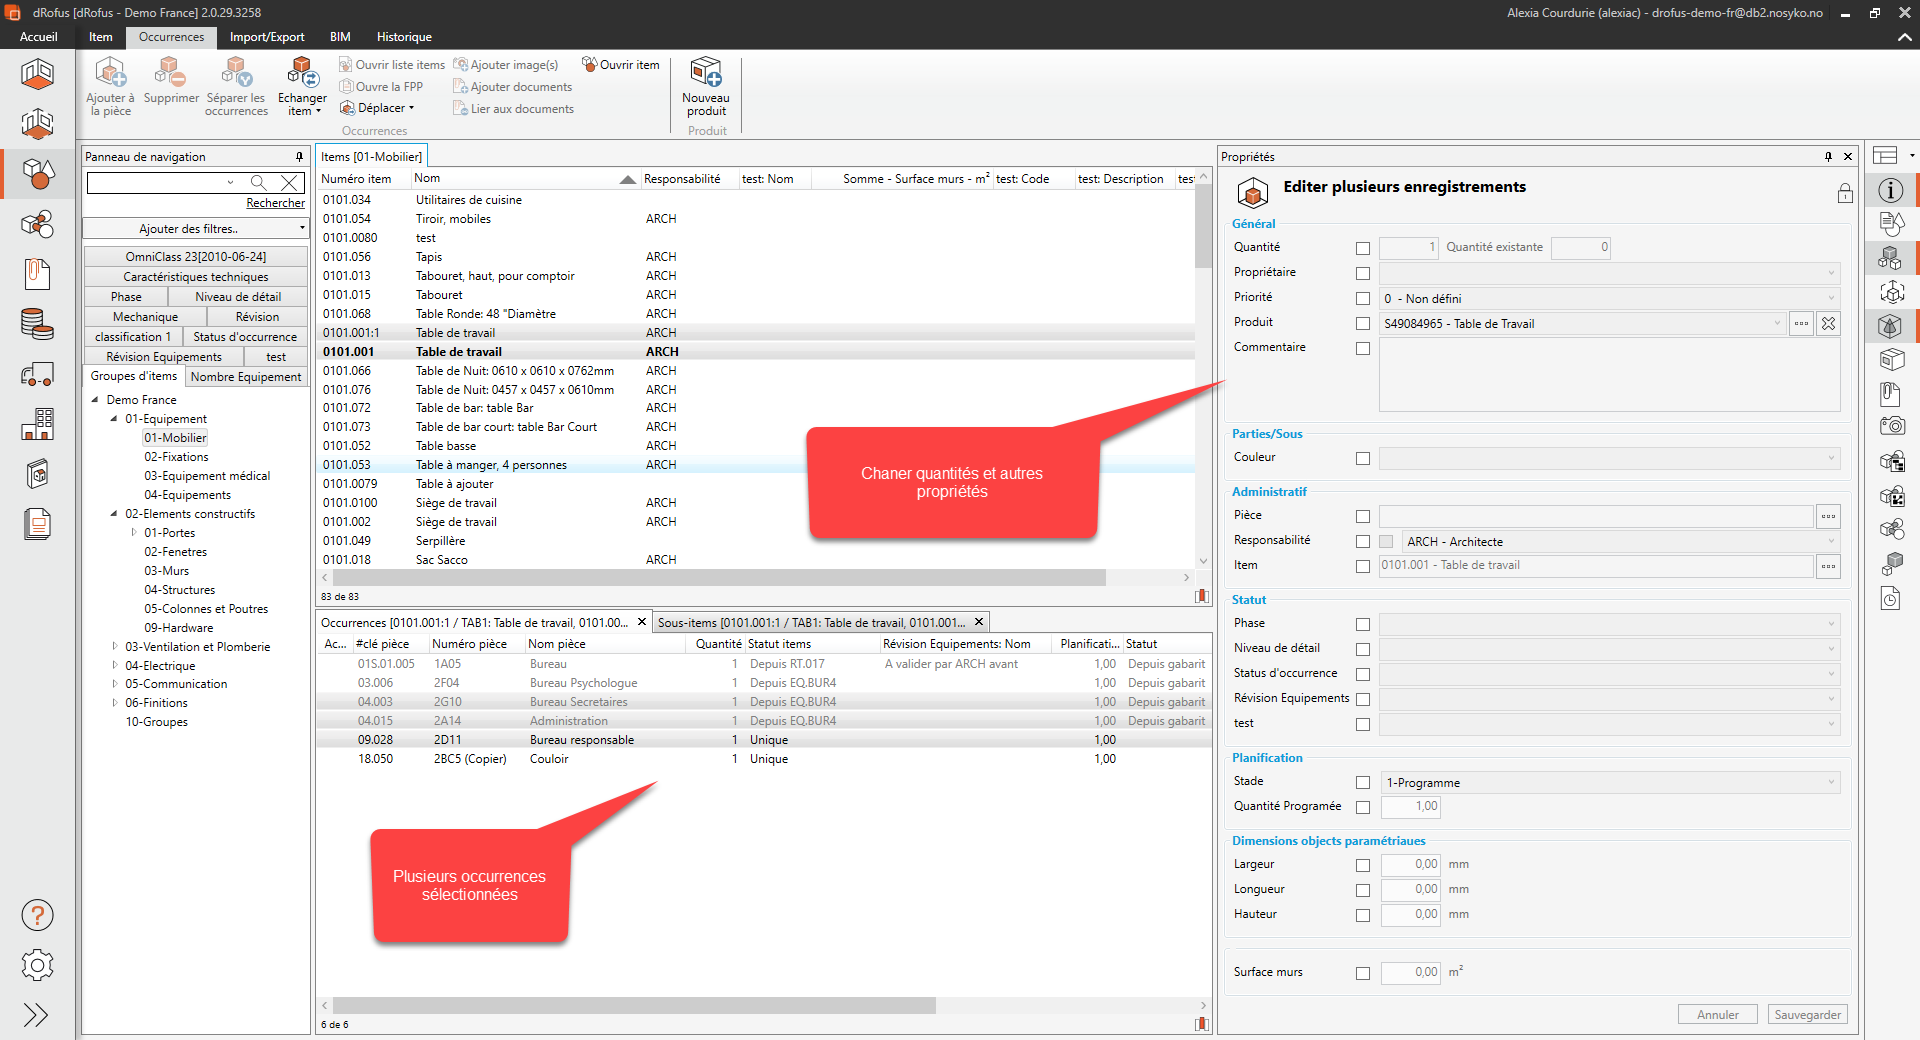Click the Ajouter à la pièce ribbon icon
Screen dimensions: 1920x1040
(110, 73)
